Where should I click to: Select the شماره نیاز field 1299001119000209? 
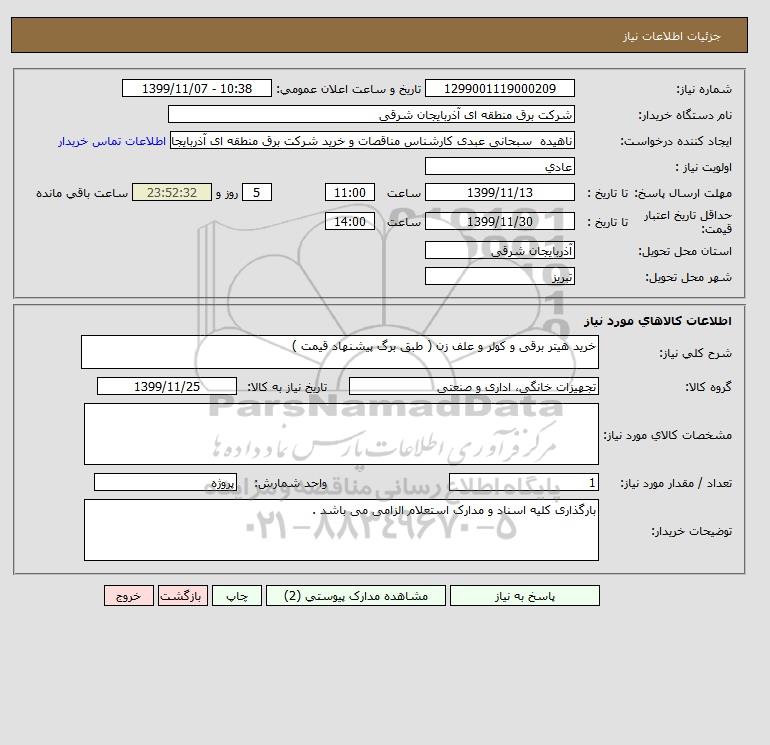coord(499,88)
